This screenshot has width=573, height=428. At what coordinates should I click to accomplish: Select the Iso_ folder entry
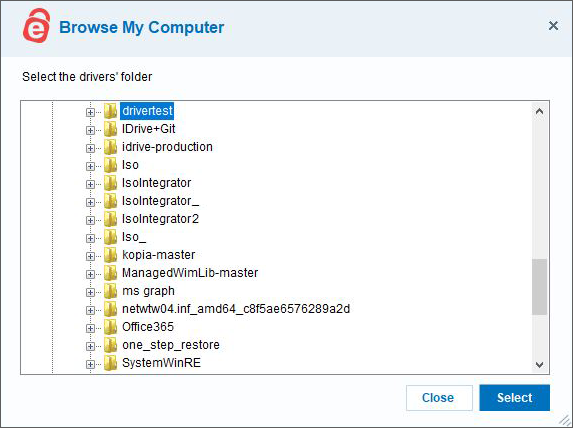(134, 237)
